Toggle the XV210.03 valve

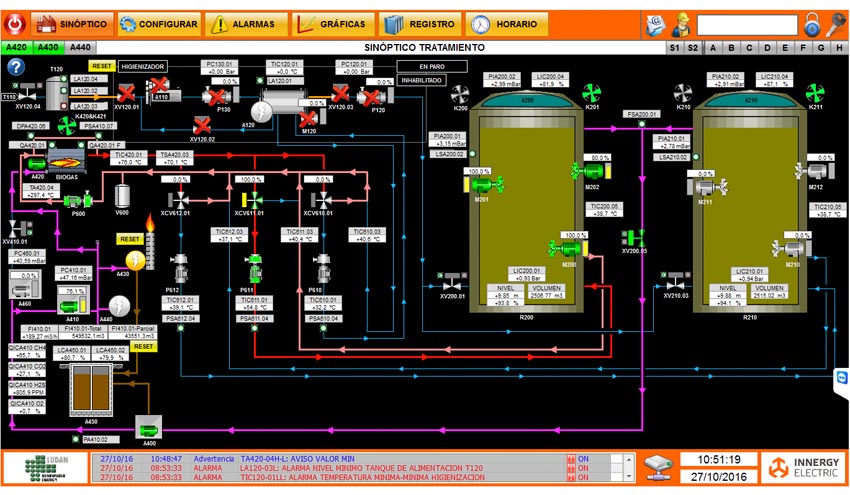tap(672, 283)
